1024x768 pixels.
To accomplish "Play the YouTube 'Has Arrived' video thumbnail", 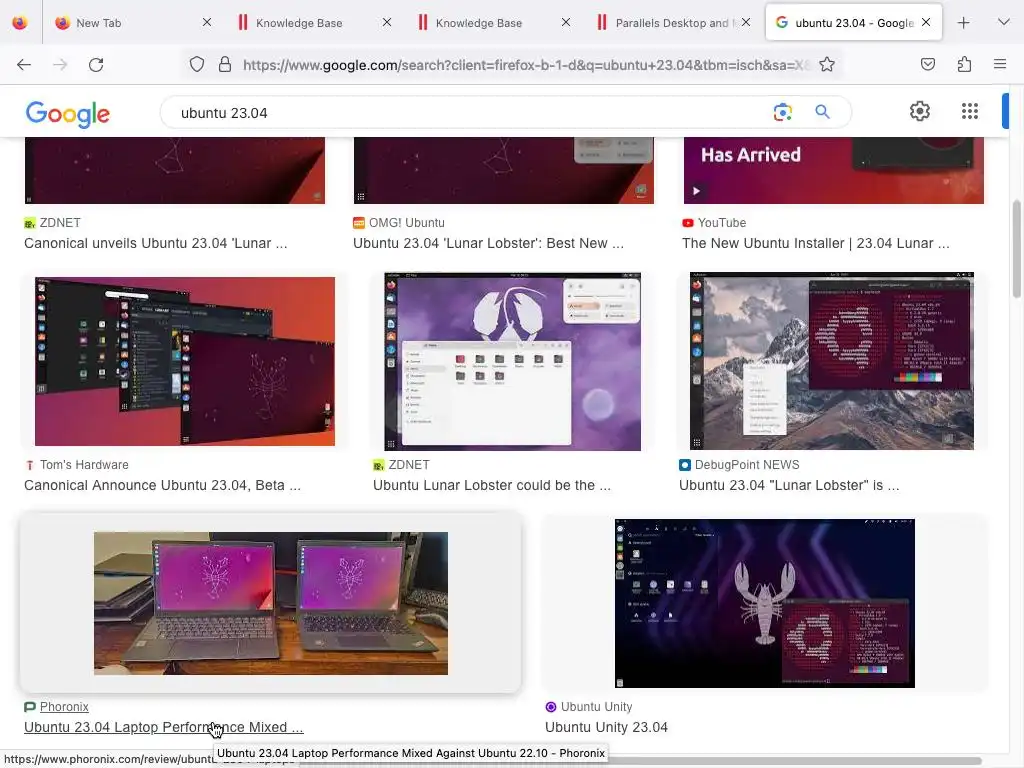I will (x=833, y=170).
